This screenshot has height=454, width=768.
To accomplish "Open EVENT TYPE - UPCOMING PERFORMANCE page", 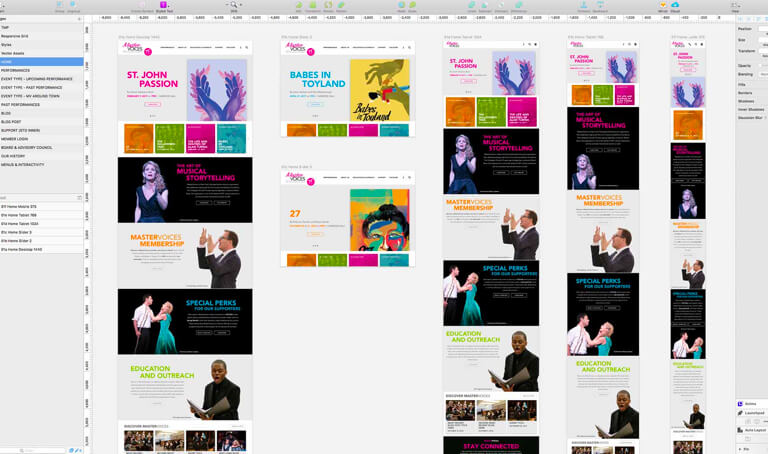I will coord(42,79).
